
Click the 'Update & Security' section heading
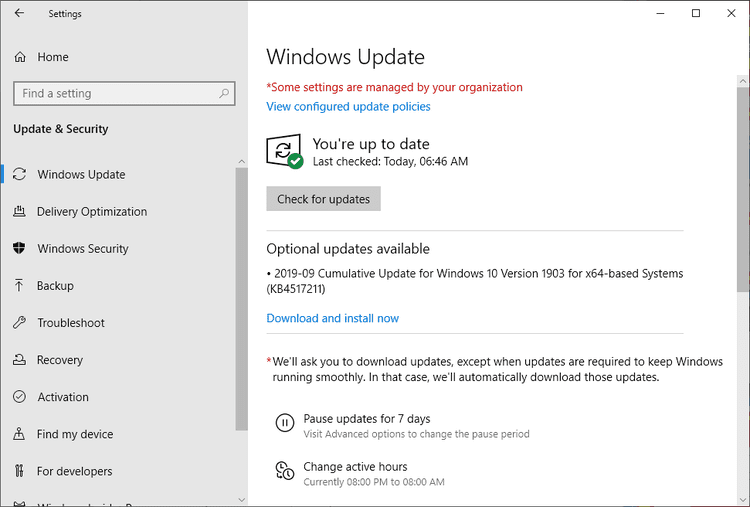pyautogui.click(x=61, y=129)
